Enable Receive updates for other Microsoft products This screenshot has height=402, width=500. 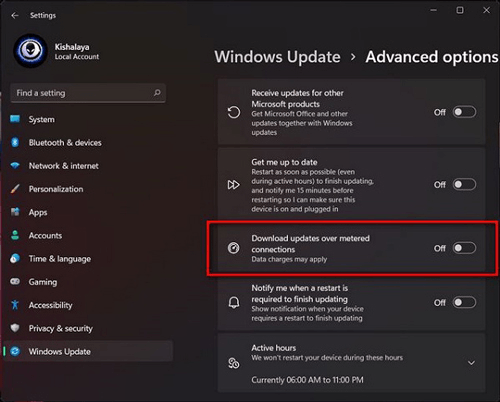[x=464, y=112]
